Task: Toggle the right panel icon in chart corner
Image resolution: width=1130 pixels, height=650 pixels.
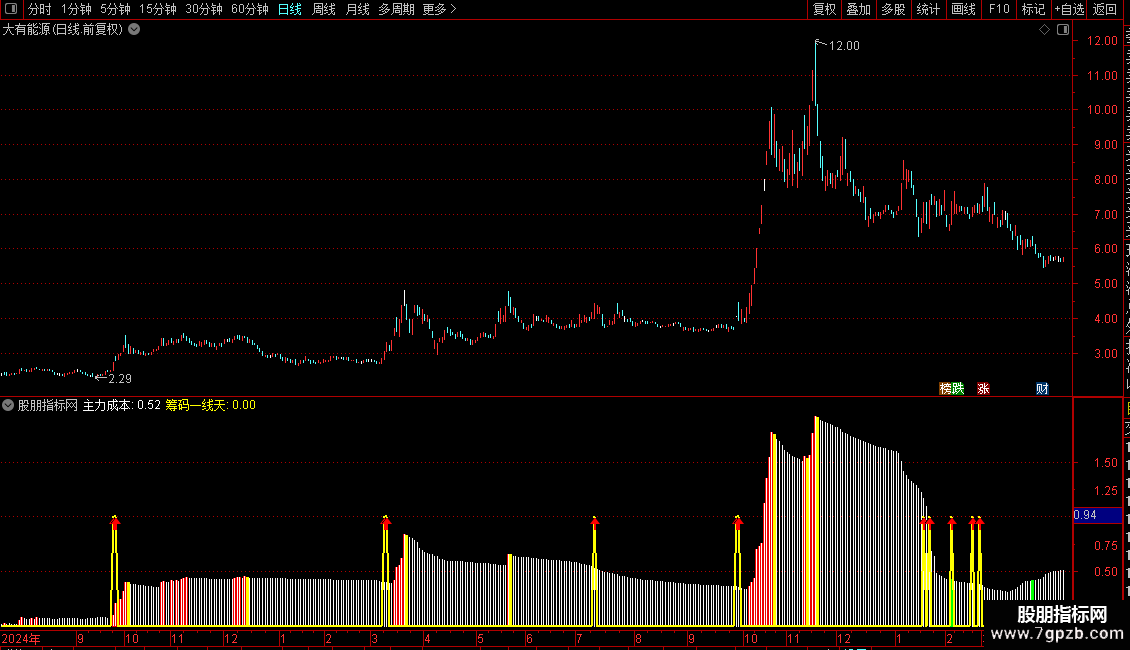Action: (1063, 30)
